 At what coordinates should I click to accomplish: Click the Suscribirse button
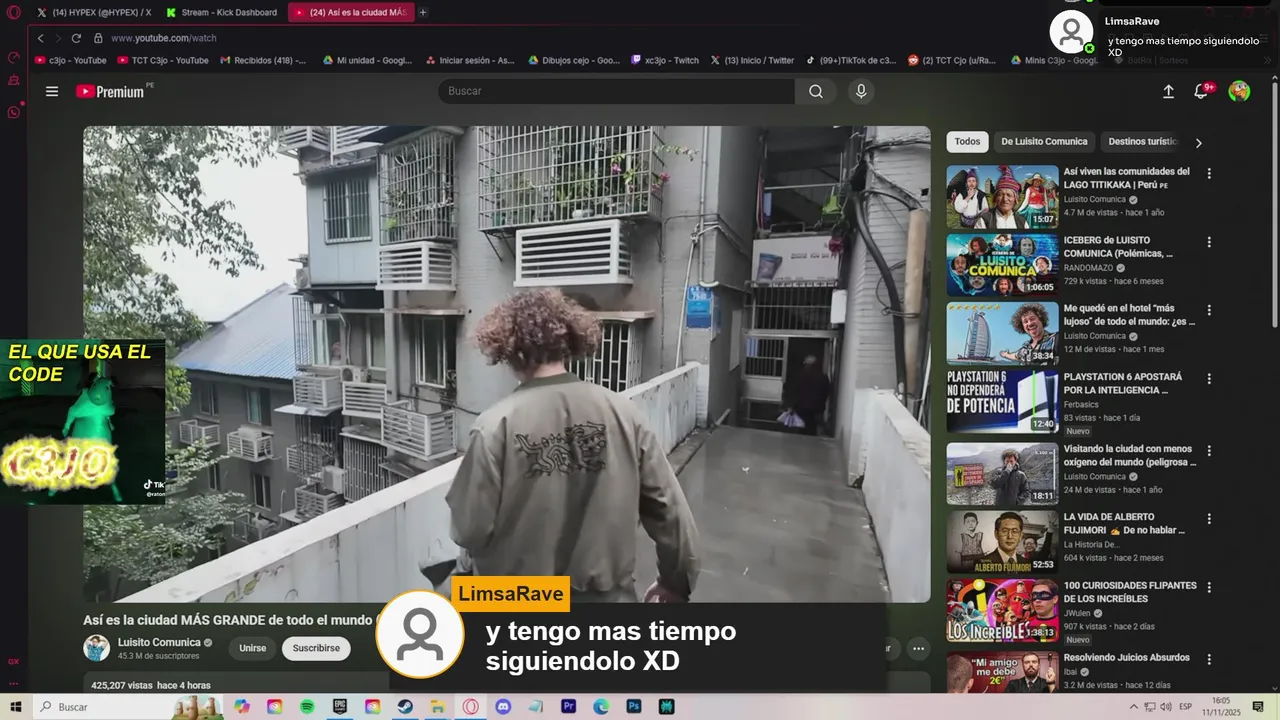coord(316,648)
